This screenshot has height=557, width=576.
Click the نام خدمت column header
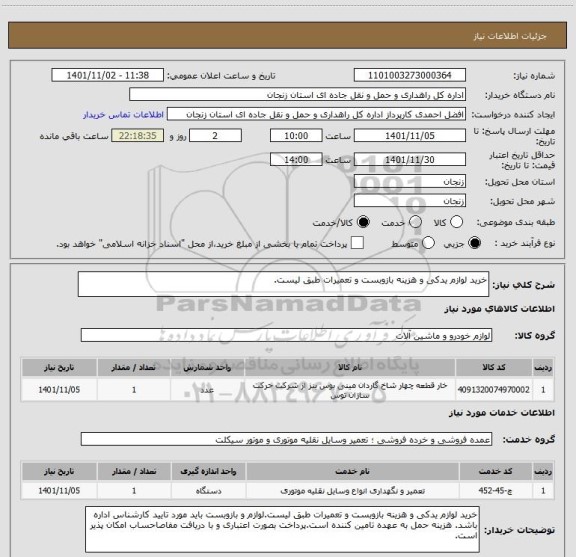(352, 471)
